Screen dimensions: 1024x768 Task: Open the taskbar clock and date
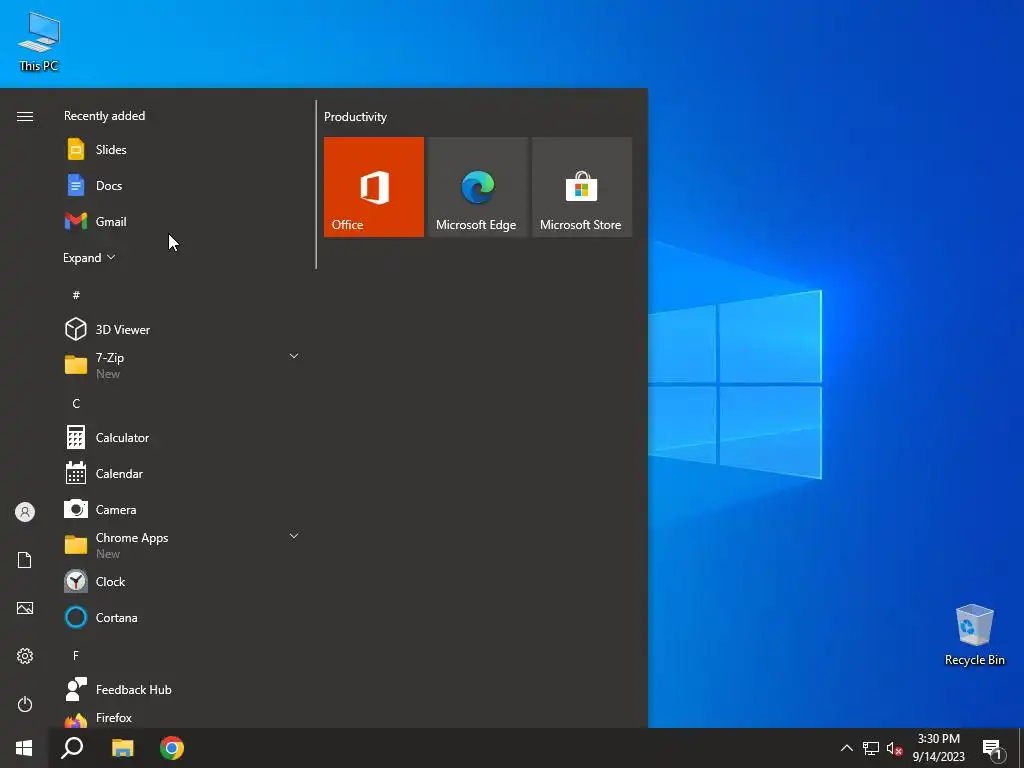938,748
